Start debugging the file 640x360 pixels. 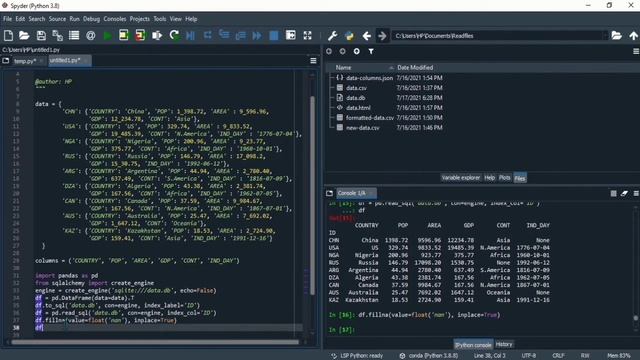pos(190,36)
